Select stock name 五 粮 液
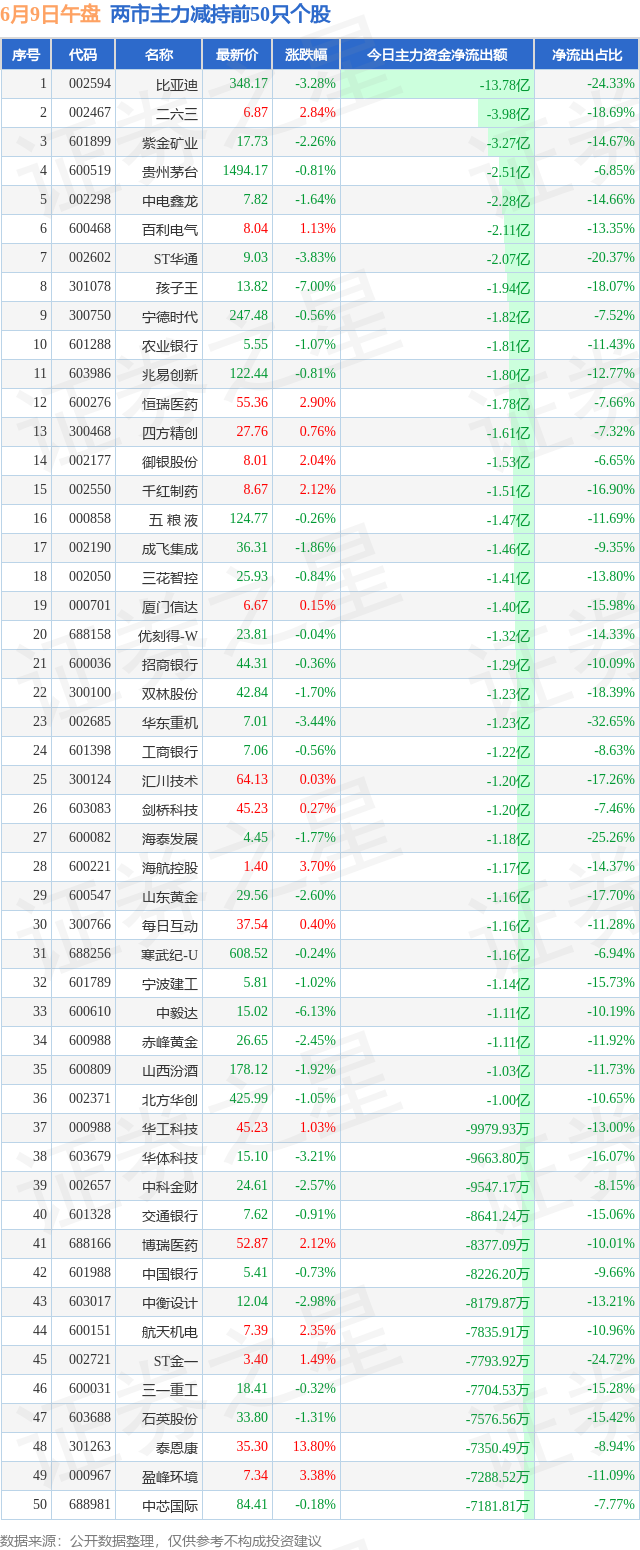640x1550 pixels. (x=173, y=519)
